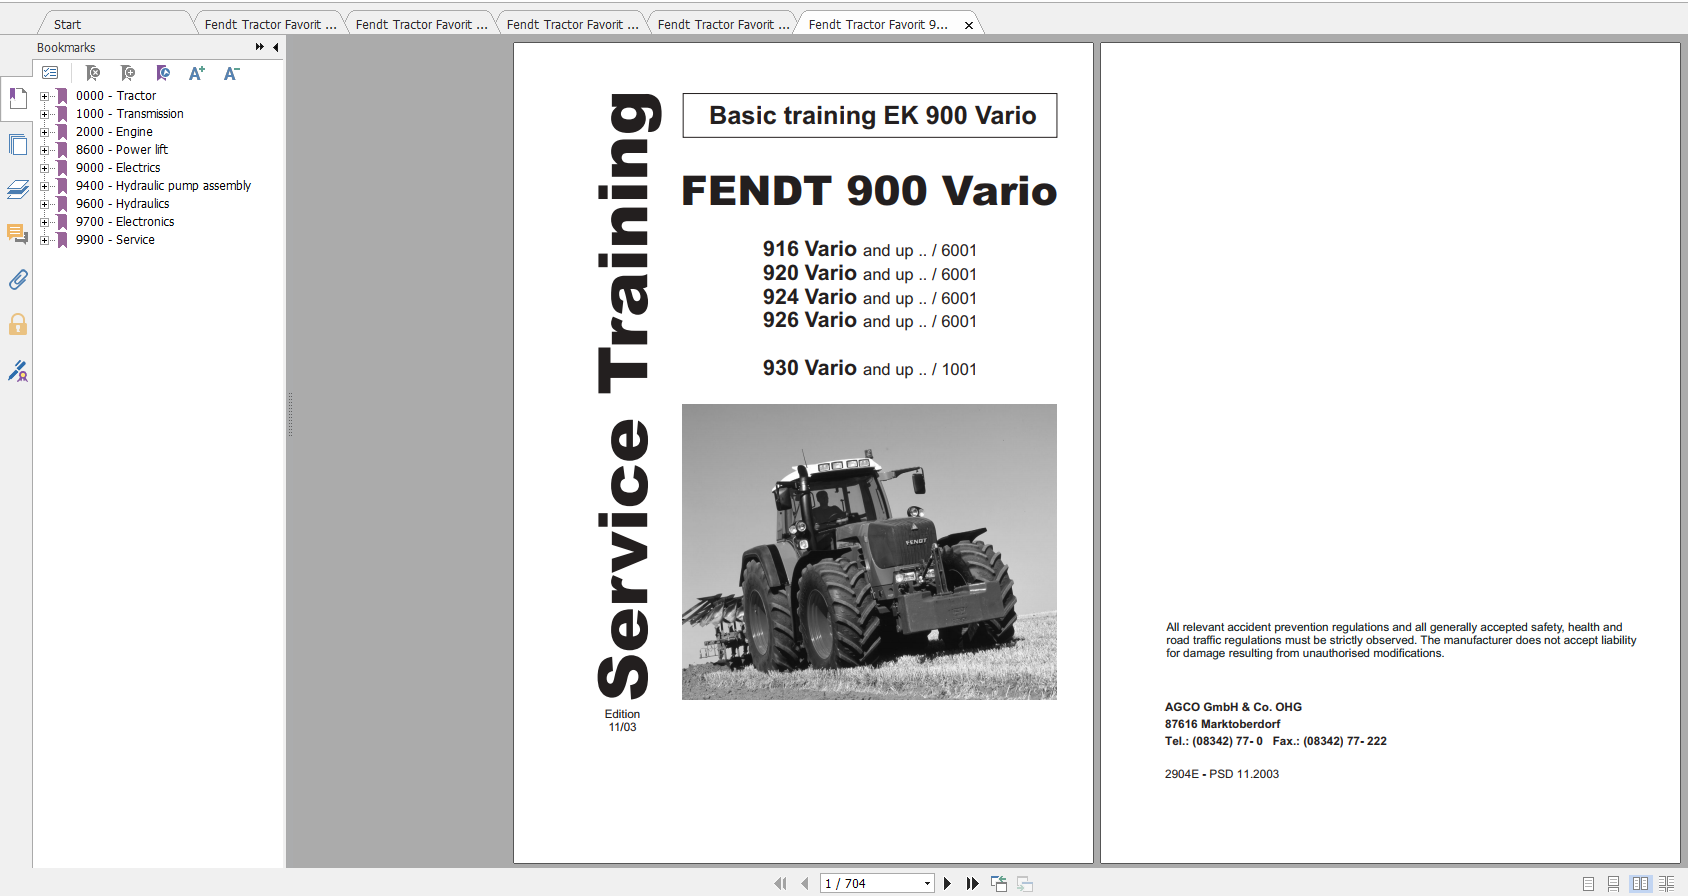Image resolution: width=1688 pixels, height=896 pixels.
Task: Go to the first page
Action: [780, 883]
